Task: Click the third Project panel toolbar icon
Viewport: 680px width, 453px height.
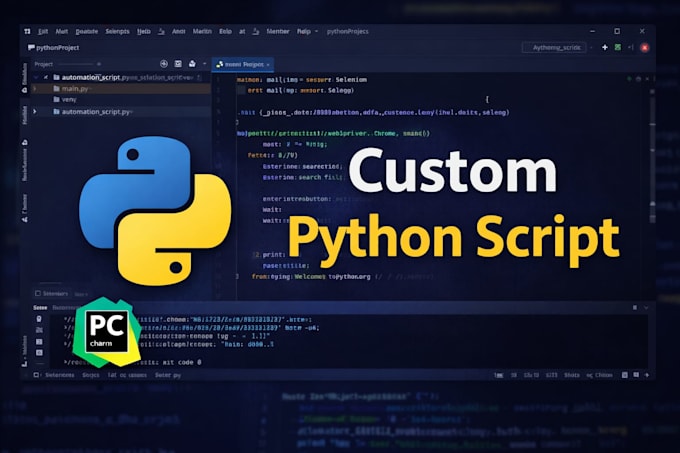Action: pos(192,64)
